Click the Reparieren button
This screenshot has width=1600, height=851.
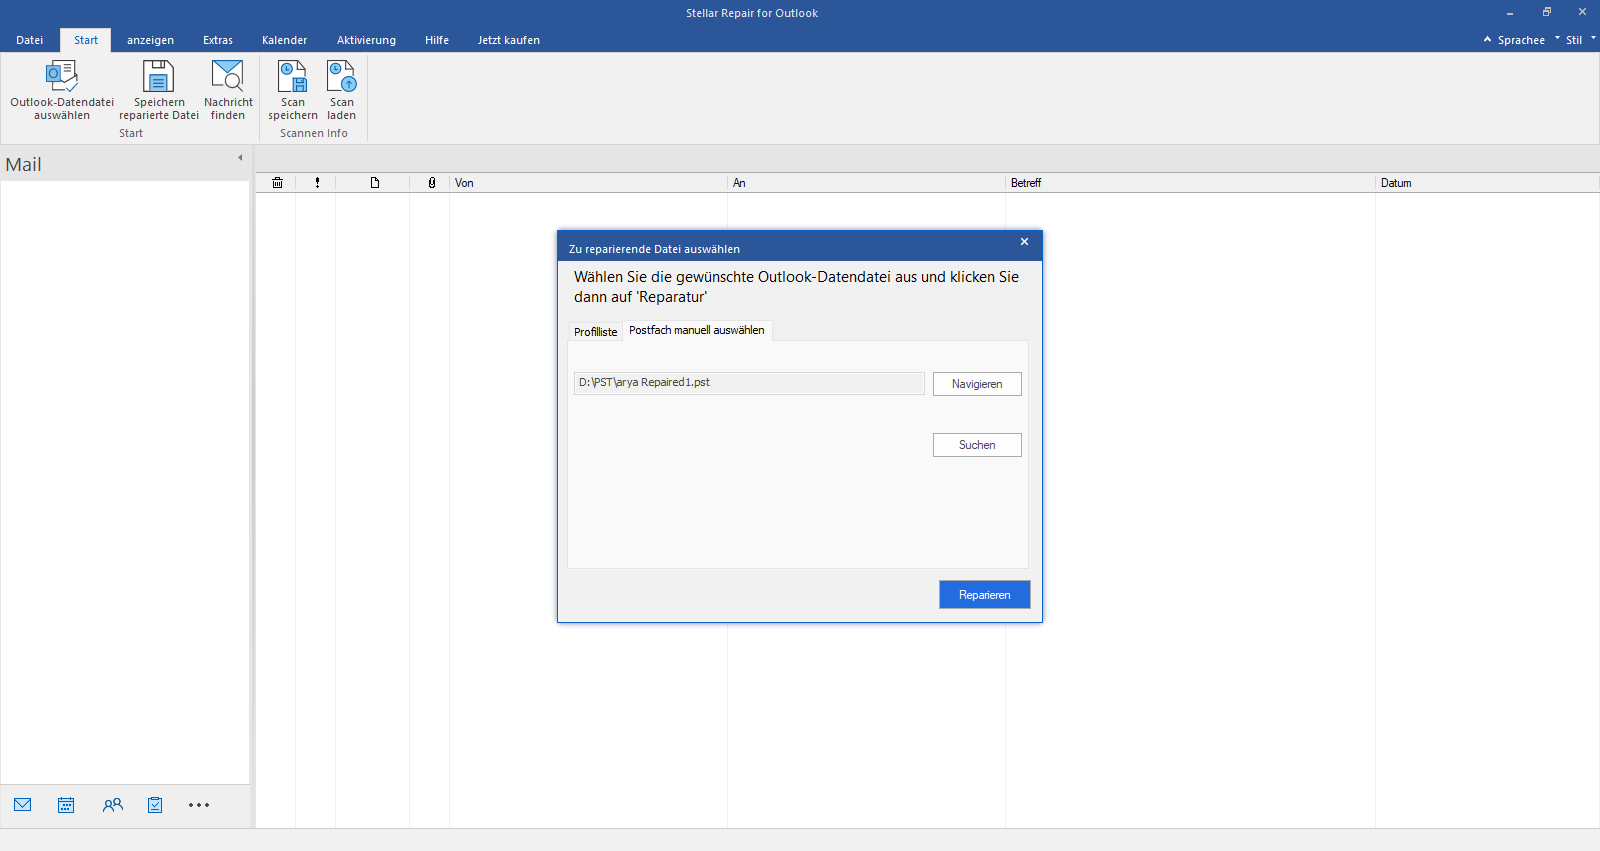point(985,595)
